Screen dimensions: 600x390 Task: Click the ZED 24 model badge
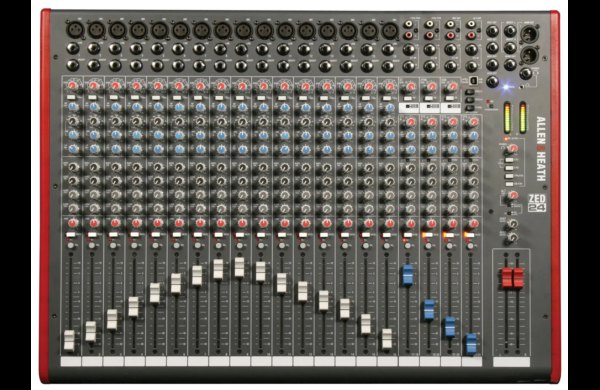pyautogui.click(x=537, y=203)
